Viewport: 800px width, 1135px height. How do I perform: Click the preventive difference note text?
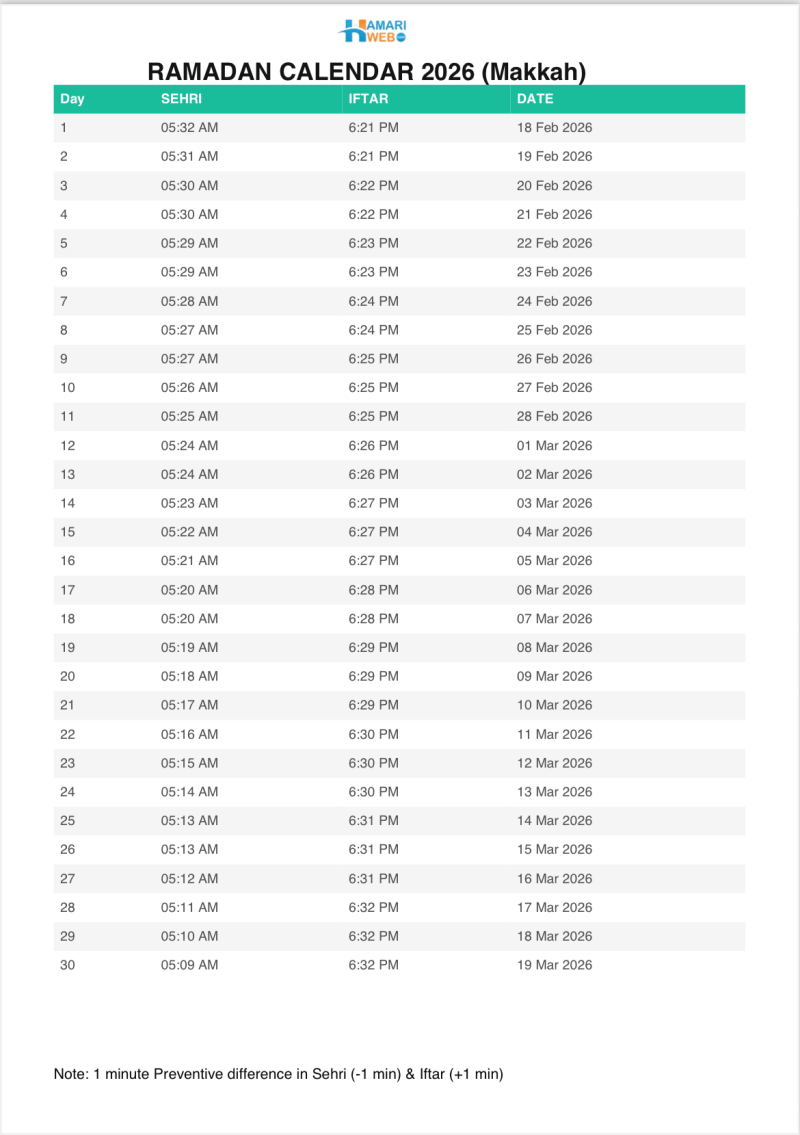click(x=278, y=1074)
